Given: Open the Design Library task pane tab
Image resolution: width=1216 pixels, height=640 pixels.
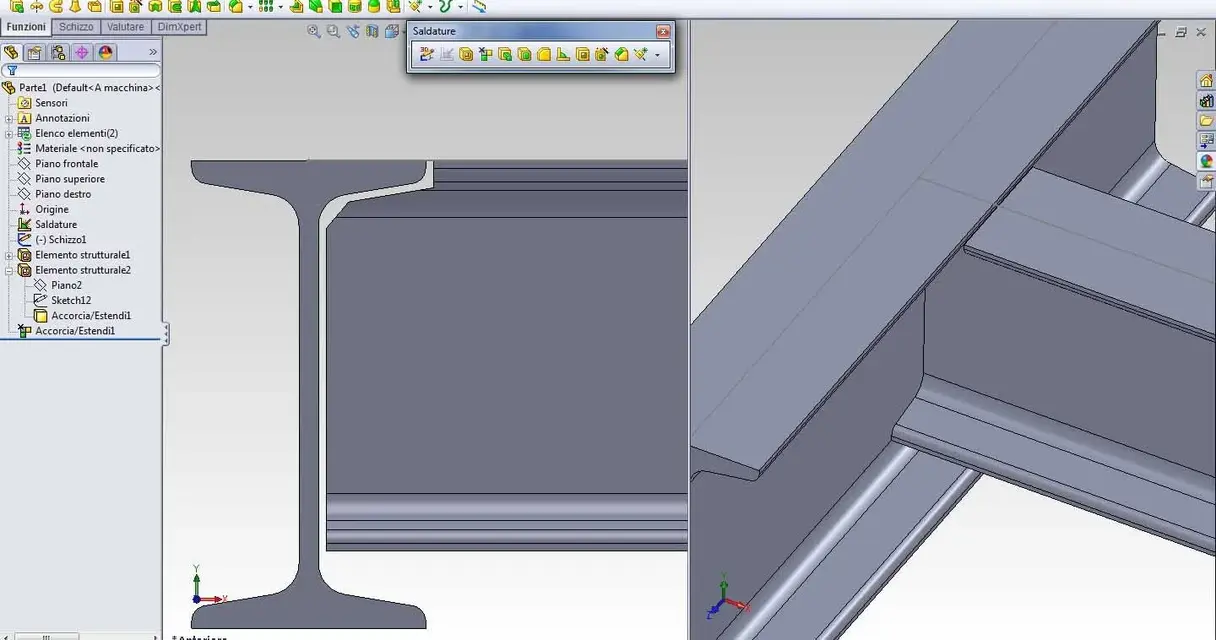Looking at the screenshot, I should tap(1206, 101).
